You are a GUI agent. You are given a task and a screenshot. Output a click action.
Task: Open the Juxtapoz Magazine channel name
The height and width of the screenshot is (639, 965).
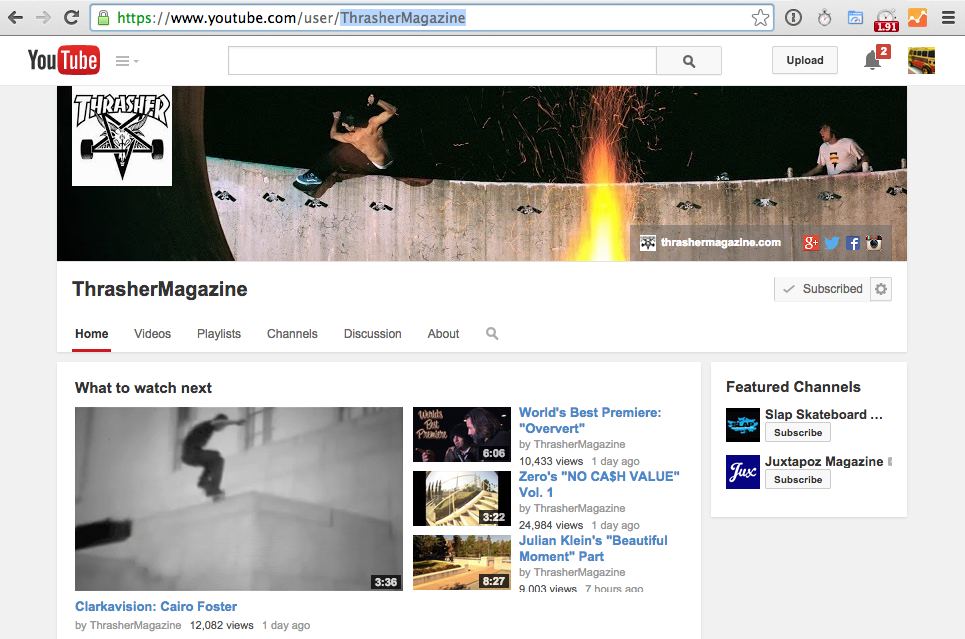click(x=824, y=462)
